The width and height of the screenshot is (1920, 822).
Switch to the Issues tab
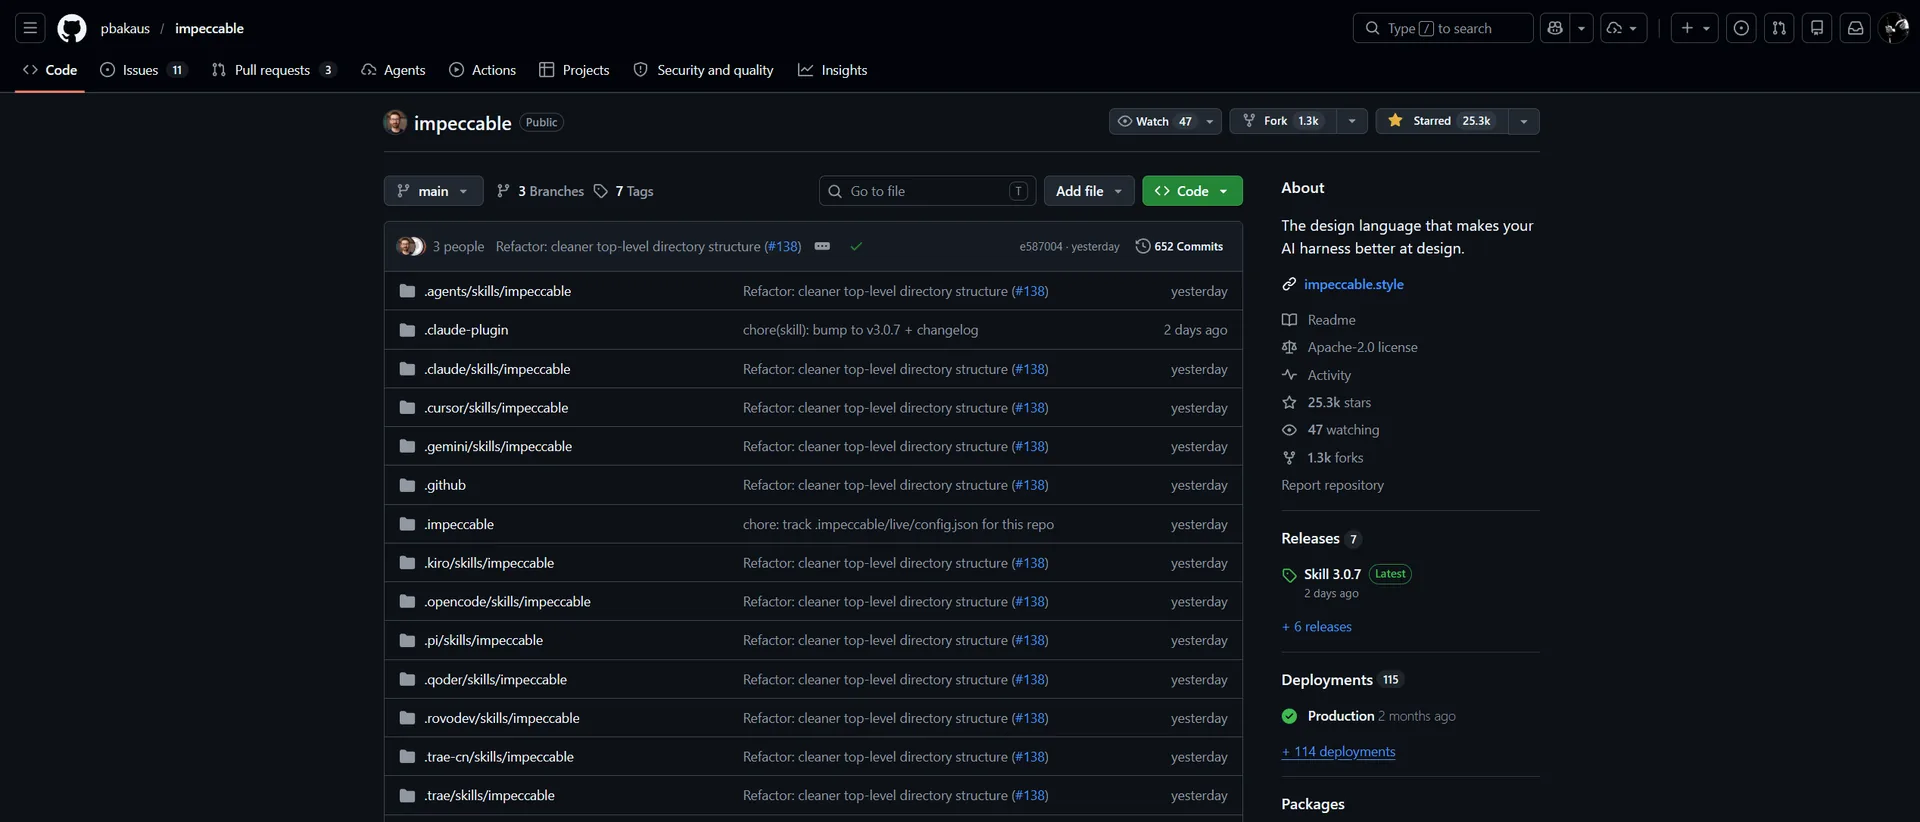pos(143,70)
